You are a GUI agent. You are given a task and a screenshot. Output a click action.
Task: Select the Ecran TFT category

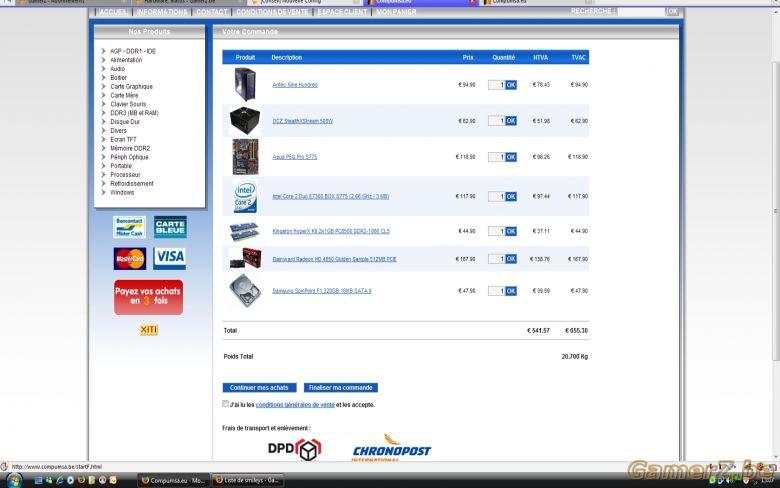123,139
